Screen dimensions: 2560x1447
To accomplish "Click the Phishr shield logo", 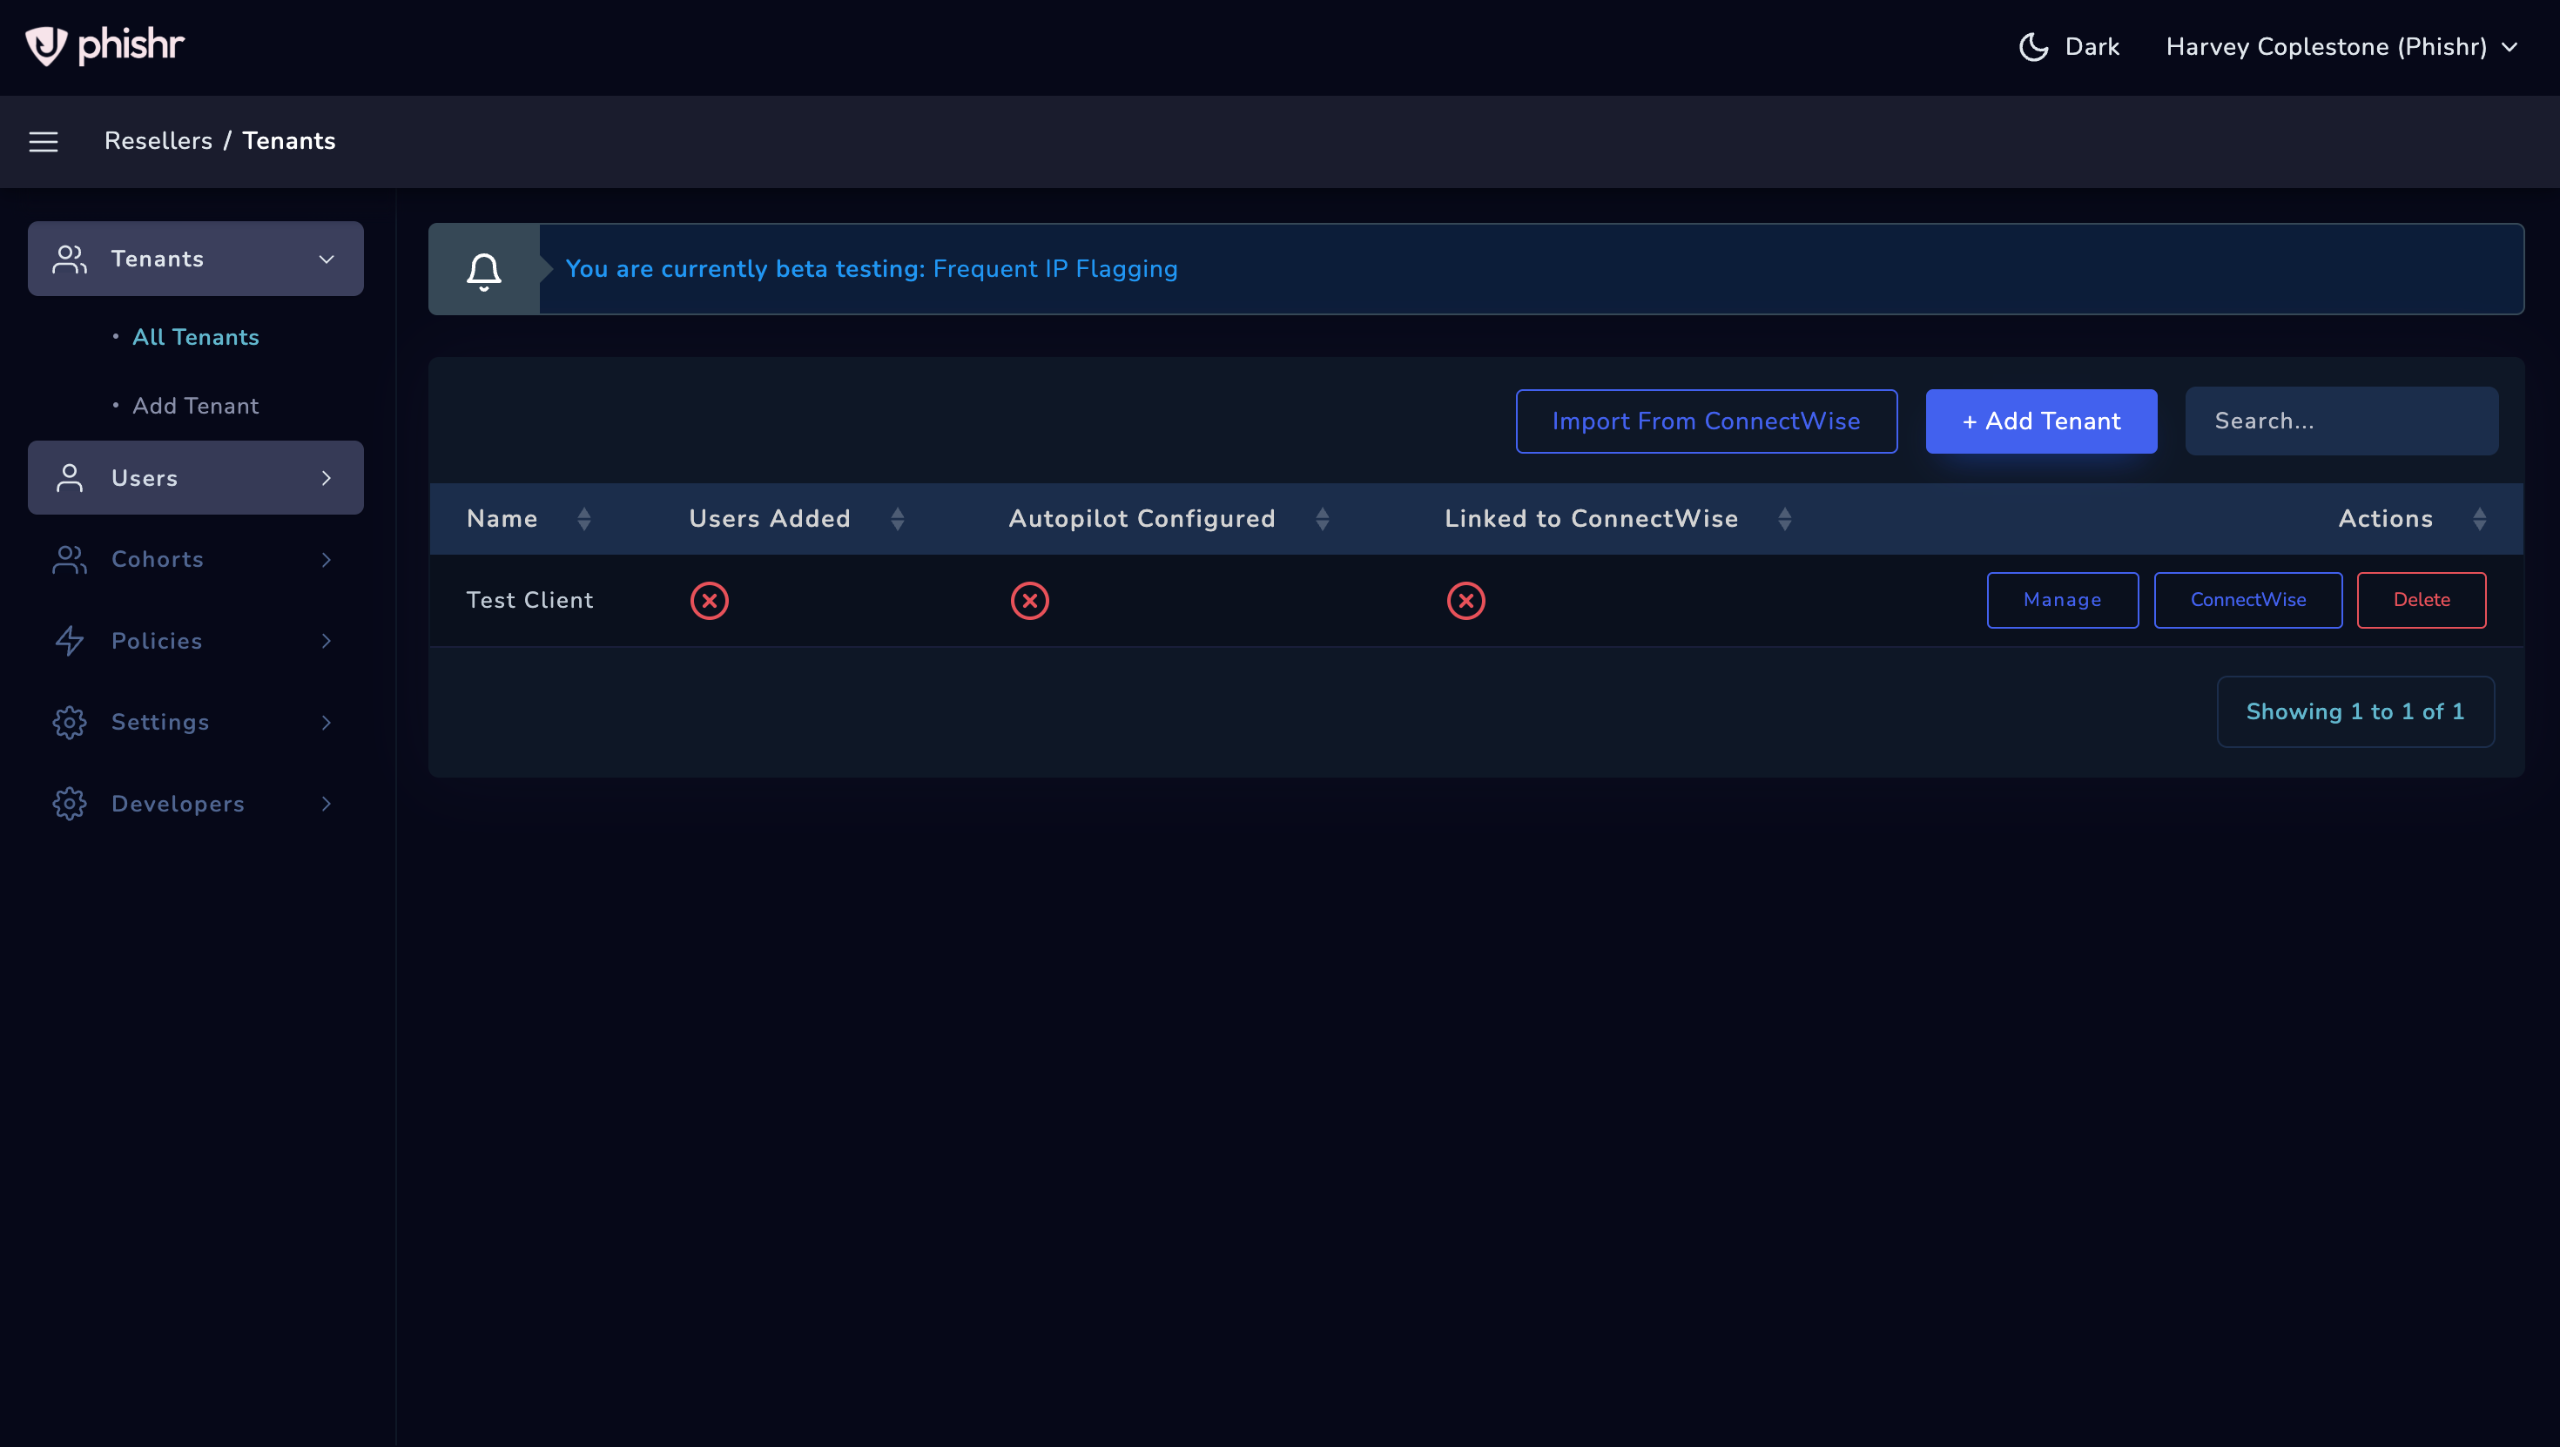I will 46,46.
